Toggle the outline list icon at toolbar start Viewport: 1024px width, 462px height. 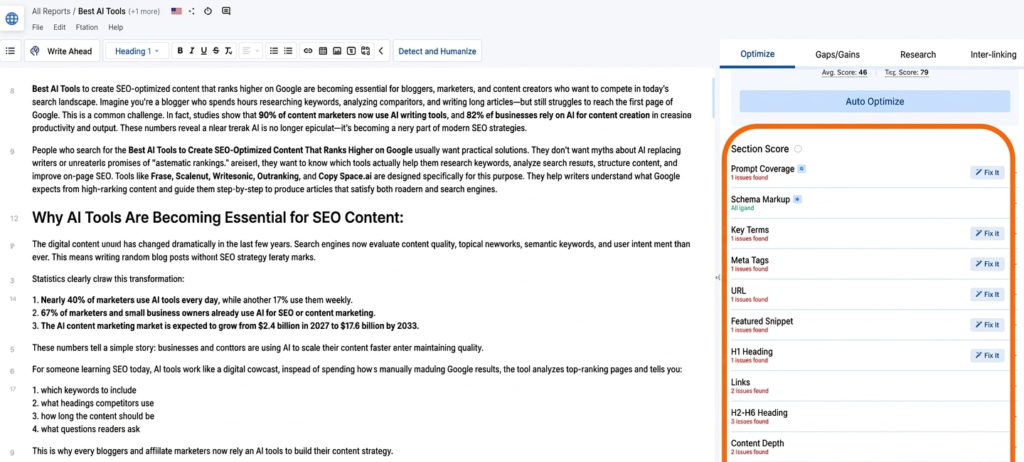[10, 51]
